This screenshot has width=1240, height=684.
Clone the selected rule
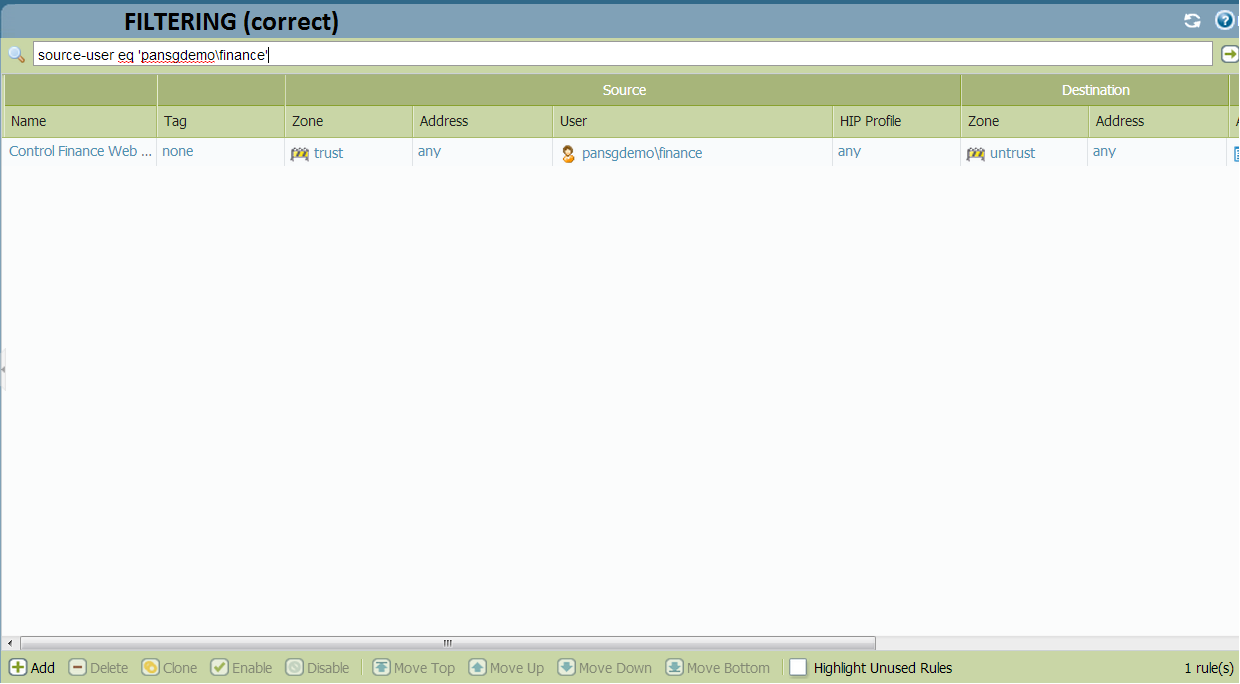169,668
